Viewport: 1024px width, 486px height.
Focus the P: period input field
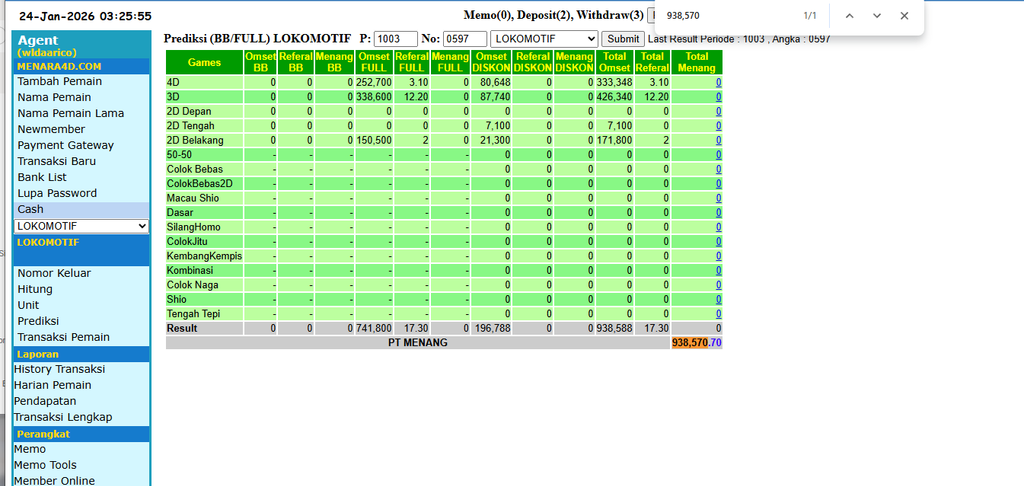click(396, 39)
